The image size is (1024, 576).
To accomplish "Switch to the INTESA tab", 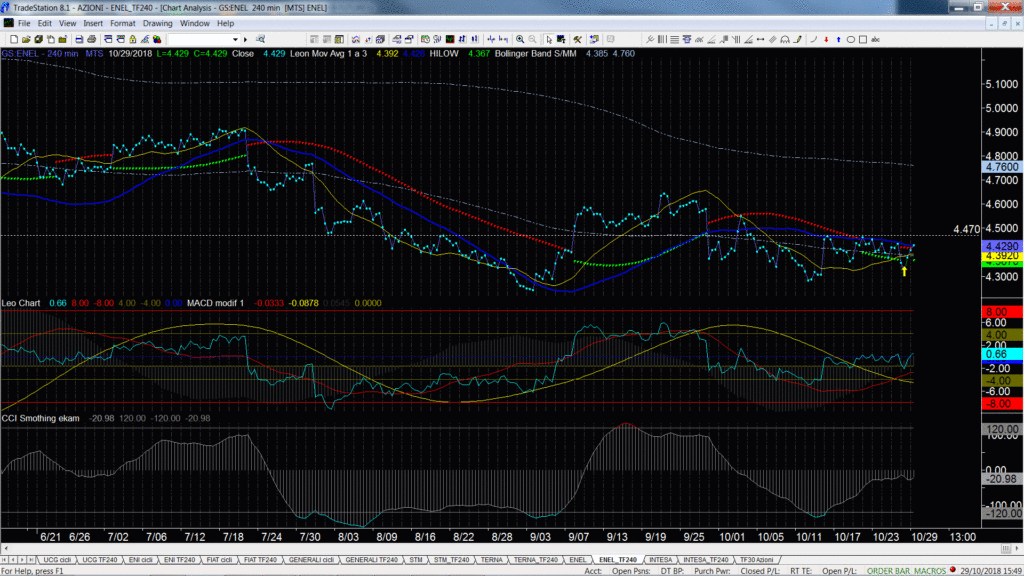I will 660,560.
